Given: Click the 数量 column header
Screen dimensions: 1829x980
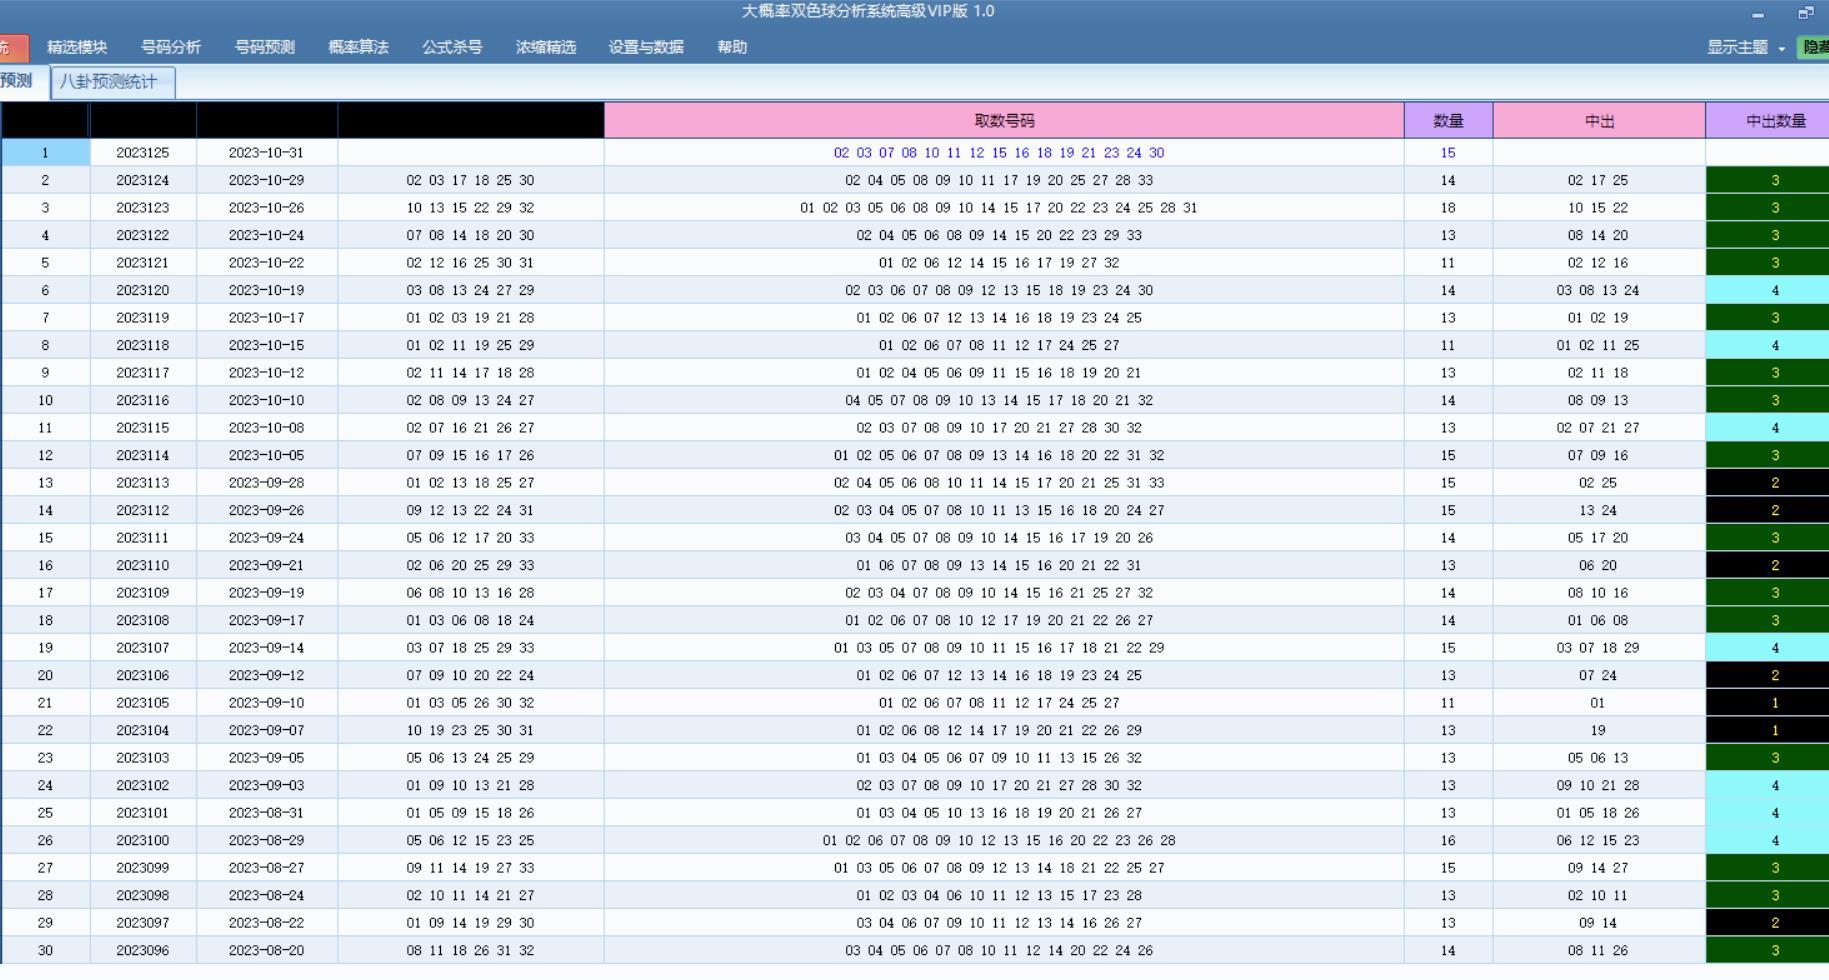Looking at the screenshot, I should coord(1448,120).
